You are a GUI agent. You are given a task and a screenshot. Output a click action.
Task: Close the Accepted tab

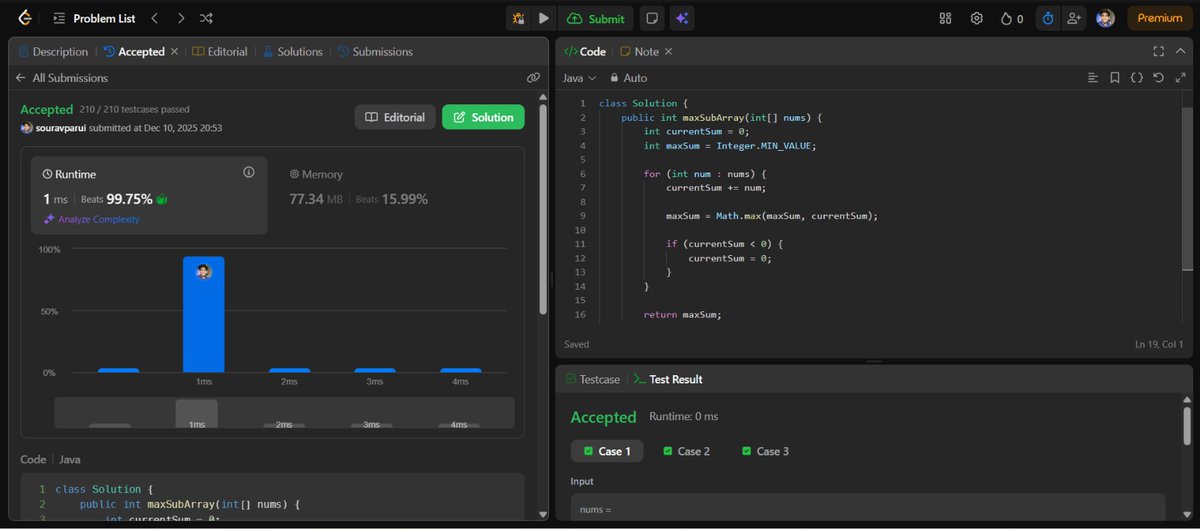point(175,51)
